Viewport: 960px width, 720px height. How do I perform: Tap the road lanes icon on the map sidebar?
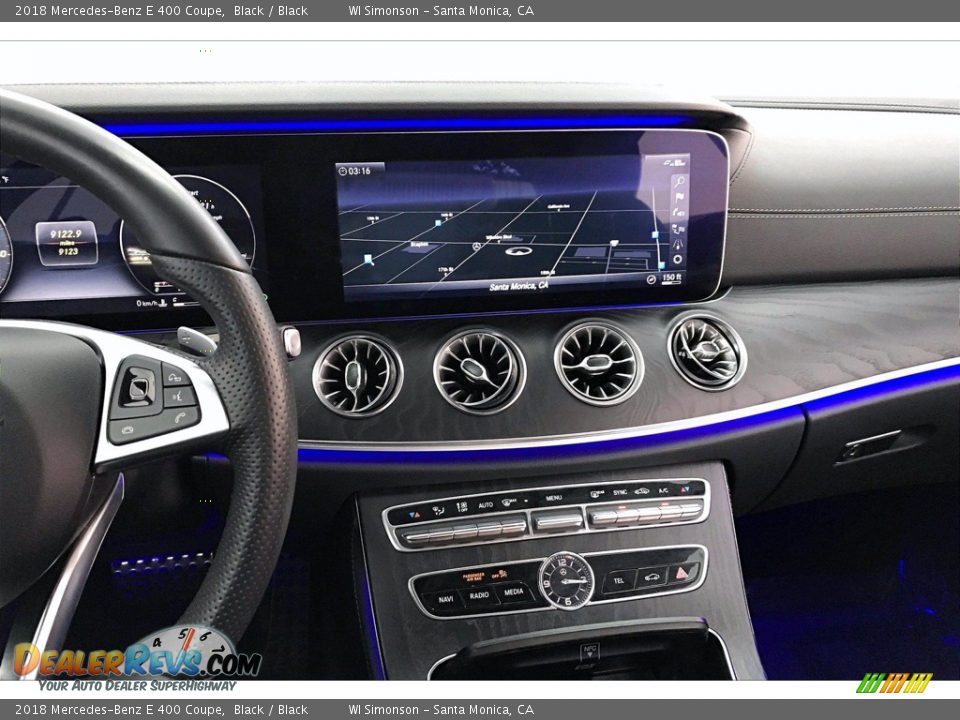pos(677,244)
